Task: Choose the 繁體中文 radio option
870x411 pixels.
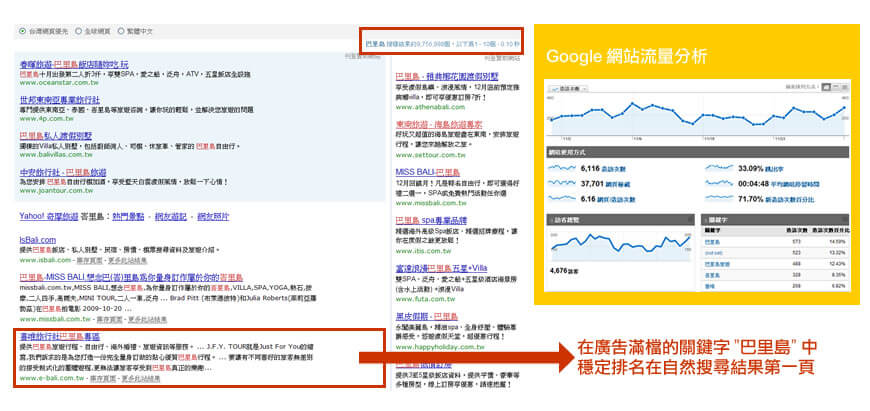Action: [x=121, y=32]
